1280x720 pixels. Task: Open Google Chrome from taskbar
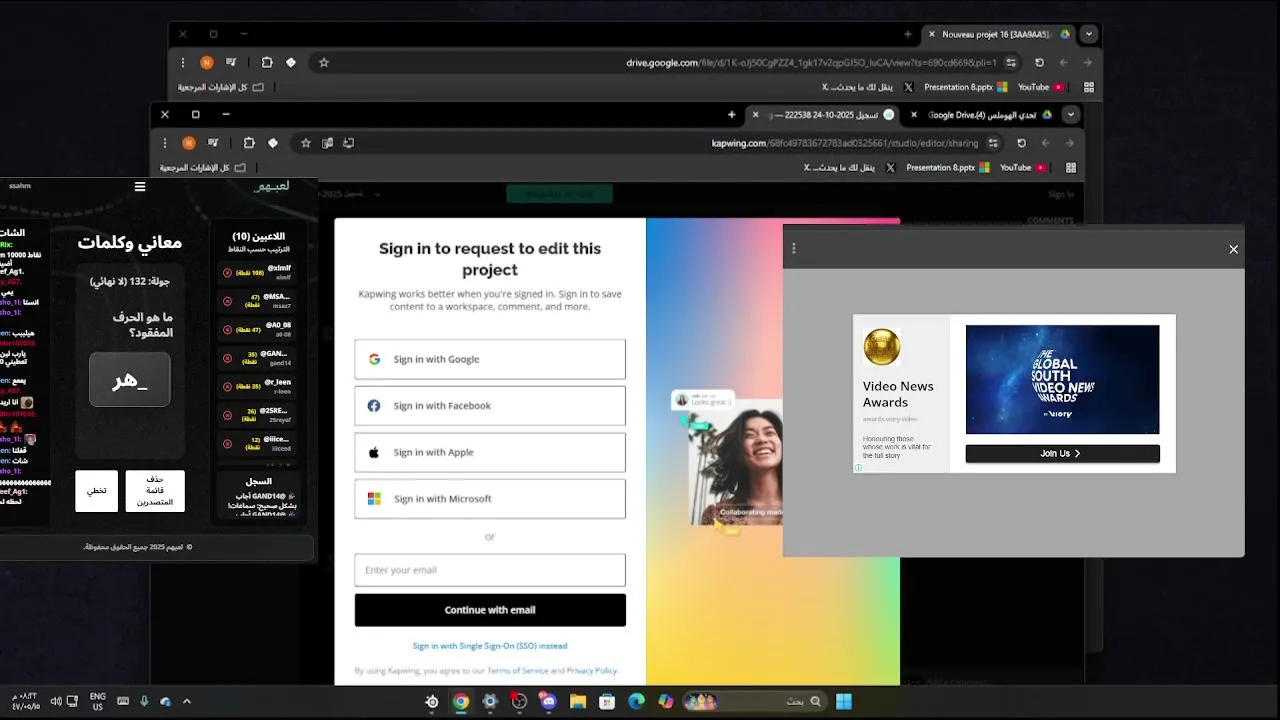click(461, 702)
